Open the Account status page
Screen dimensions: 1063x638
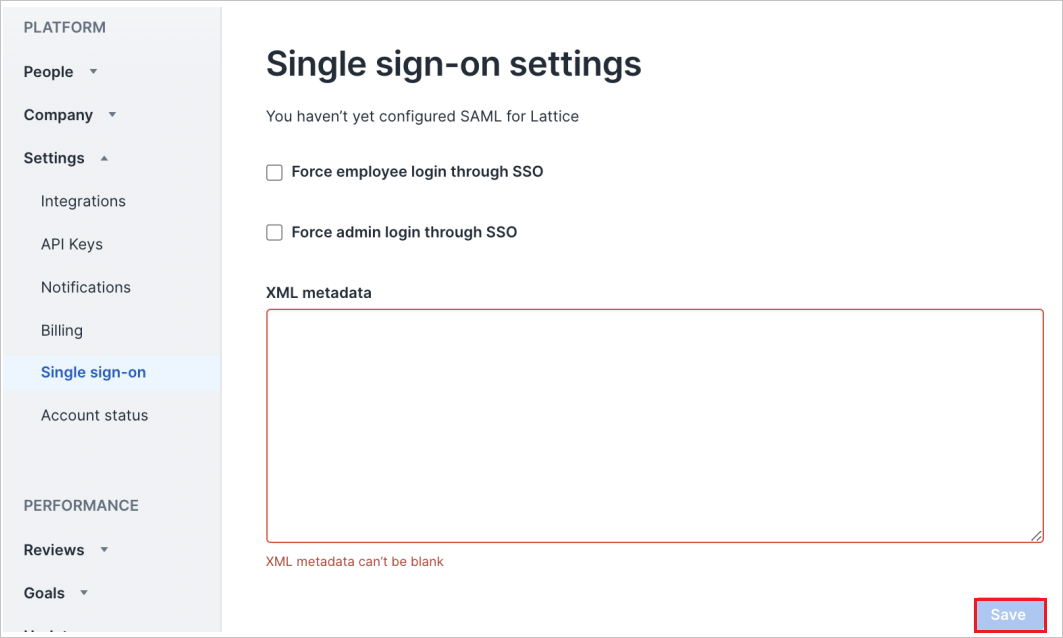[94, 415]
